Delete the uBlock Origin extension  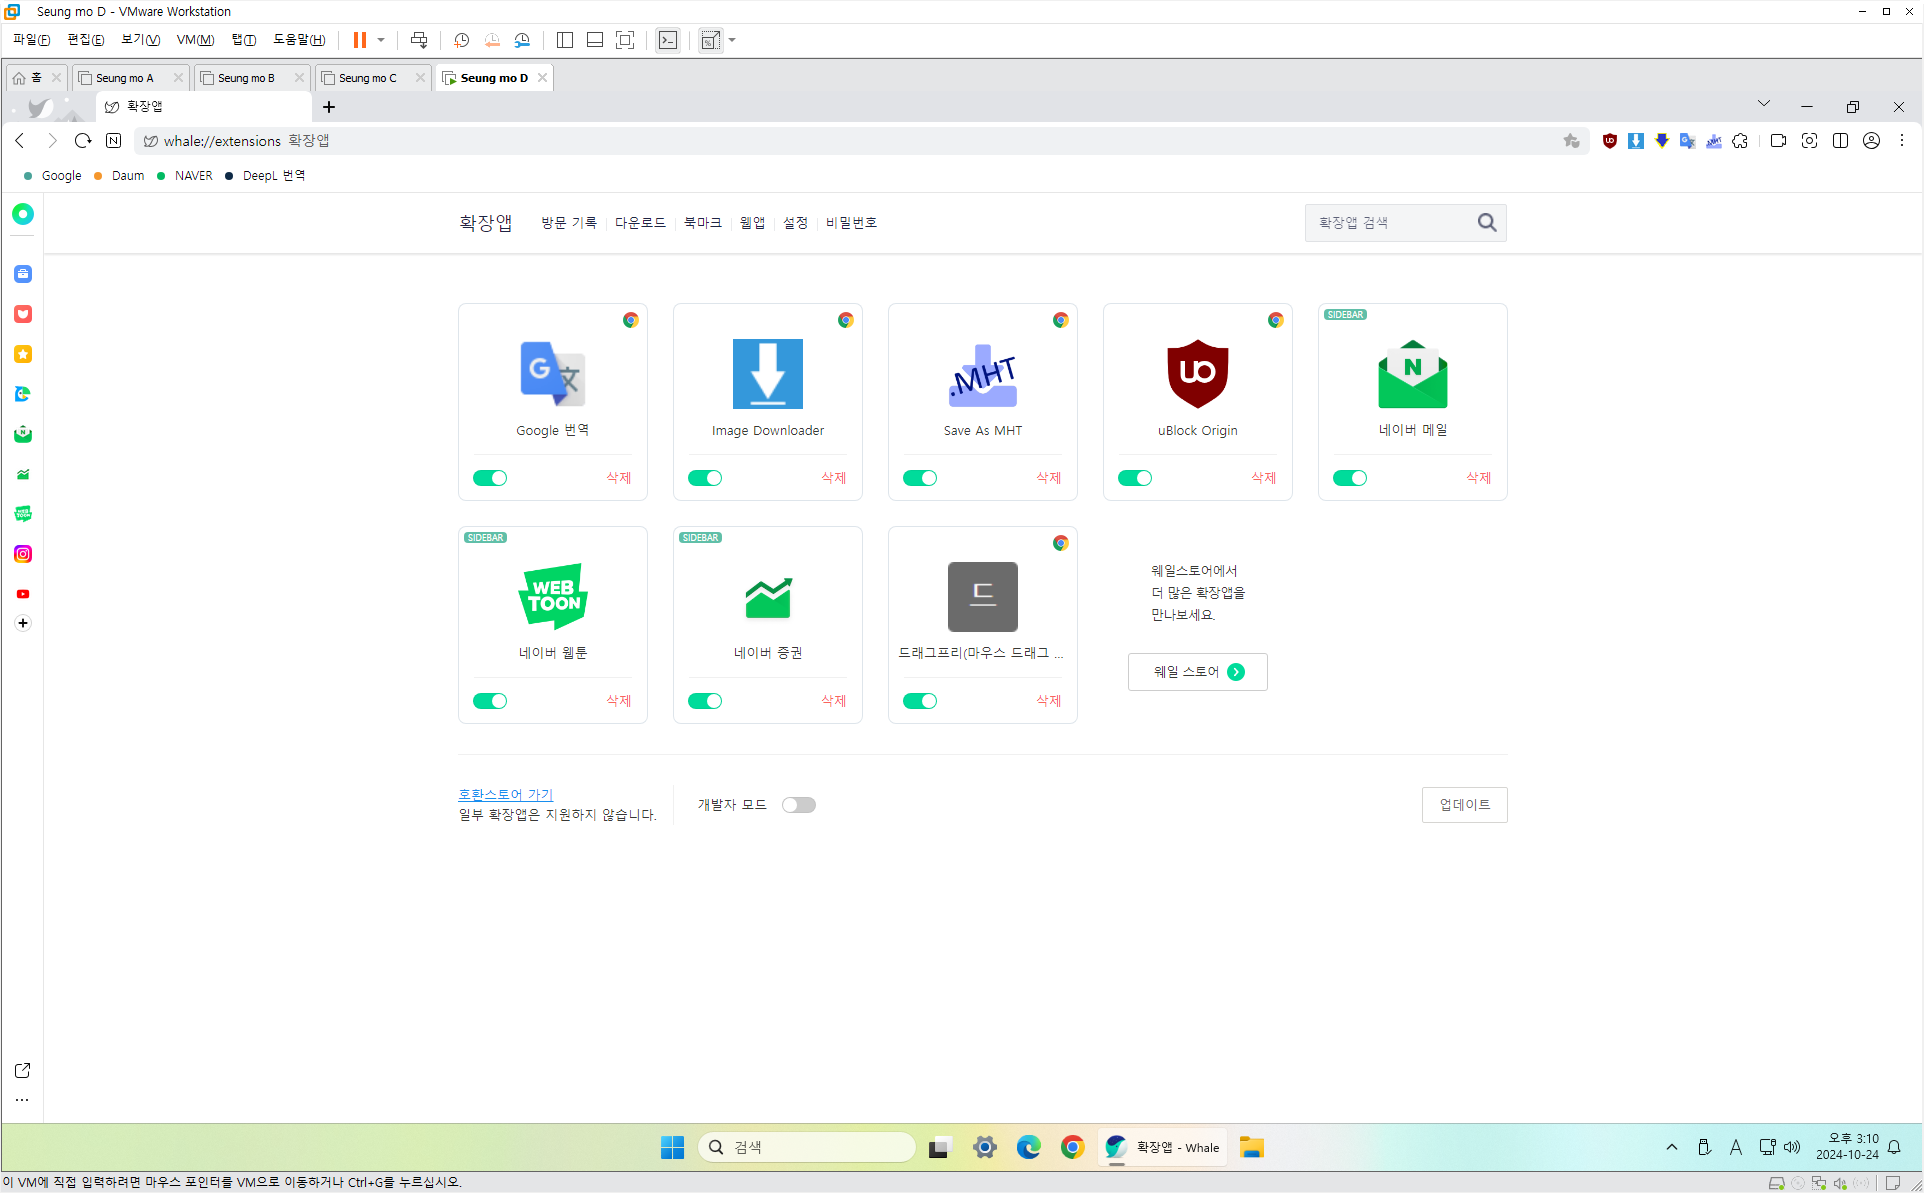tap(1264, 478)
